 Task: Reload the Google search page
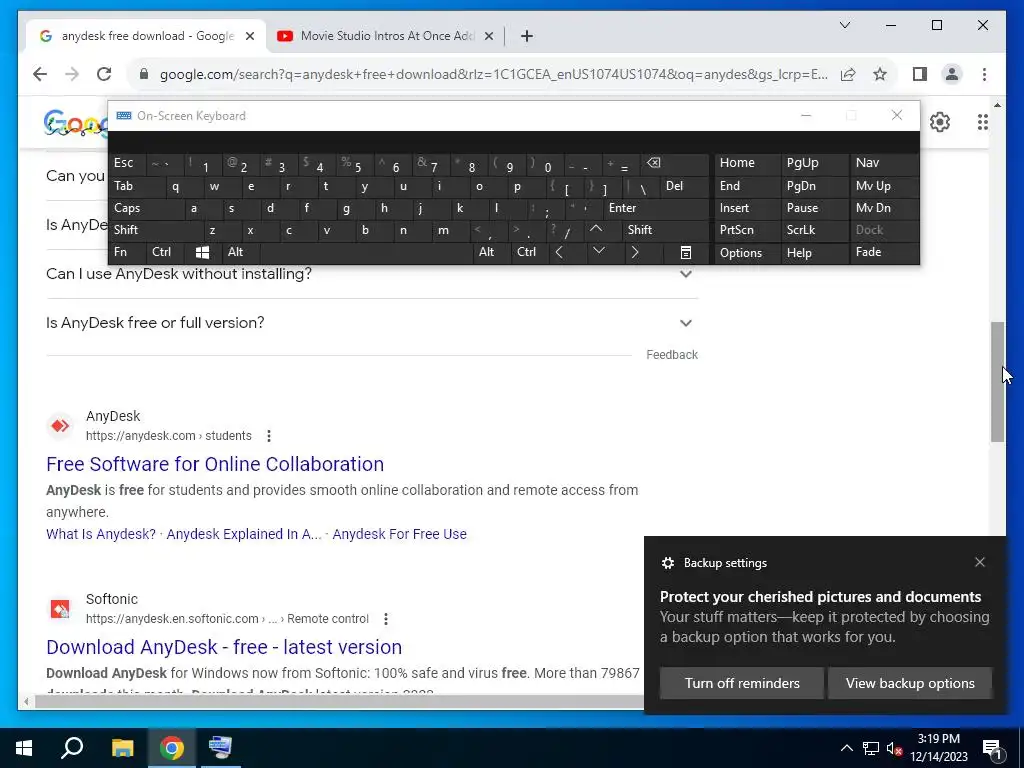pyautogui.click(x=104, y=74)
